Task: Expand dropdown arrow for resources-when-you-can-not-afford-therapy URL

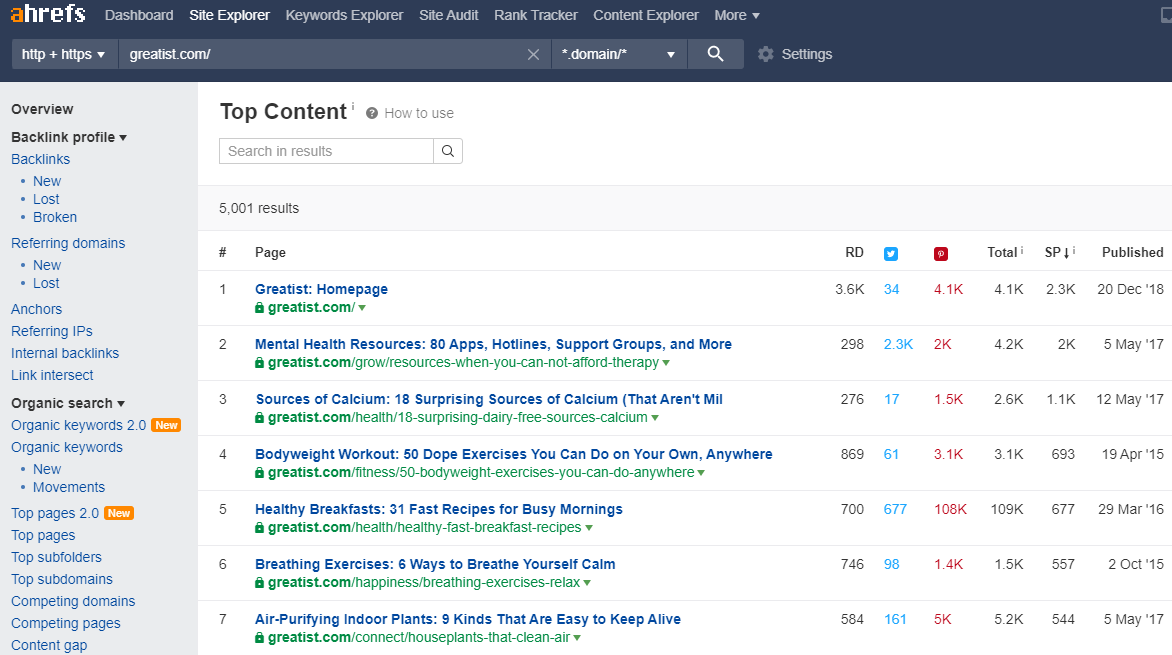Action: 666,363
